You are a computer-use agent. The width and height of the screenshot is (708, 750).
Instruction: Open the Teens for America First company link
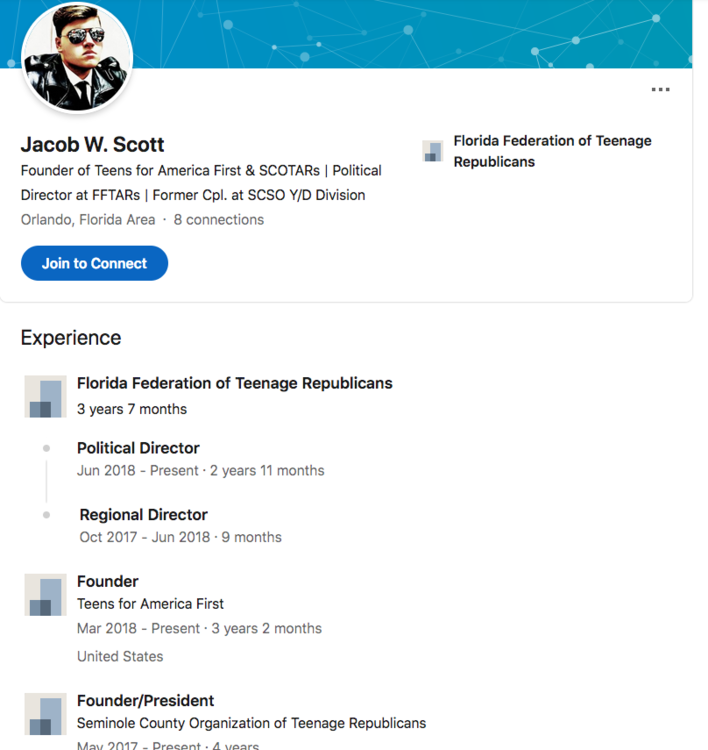tap(150, 604)
